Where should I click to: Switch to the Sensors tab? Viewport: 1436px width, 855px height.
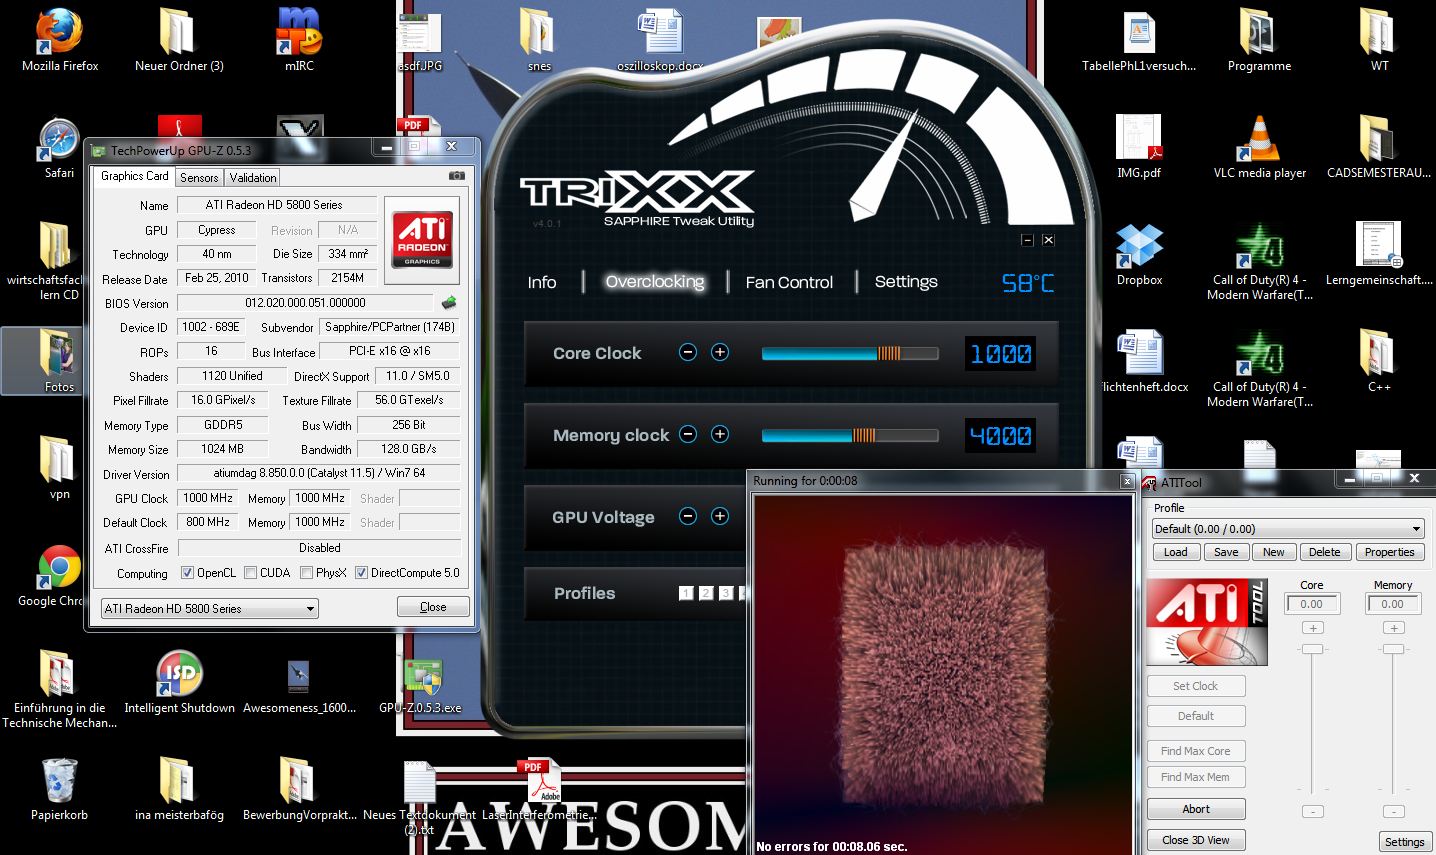tap(199, 177)
